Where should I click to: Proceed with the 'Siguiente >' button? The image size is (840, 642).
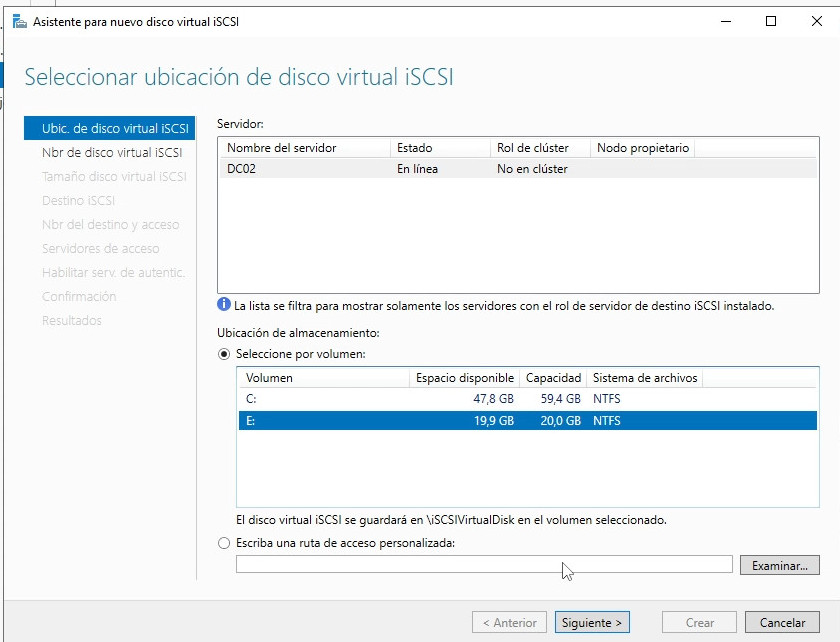coord(592,622)
